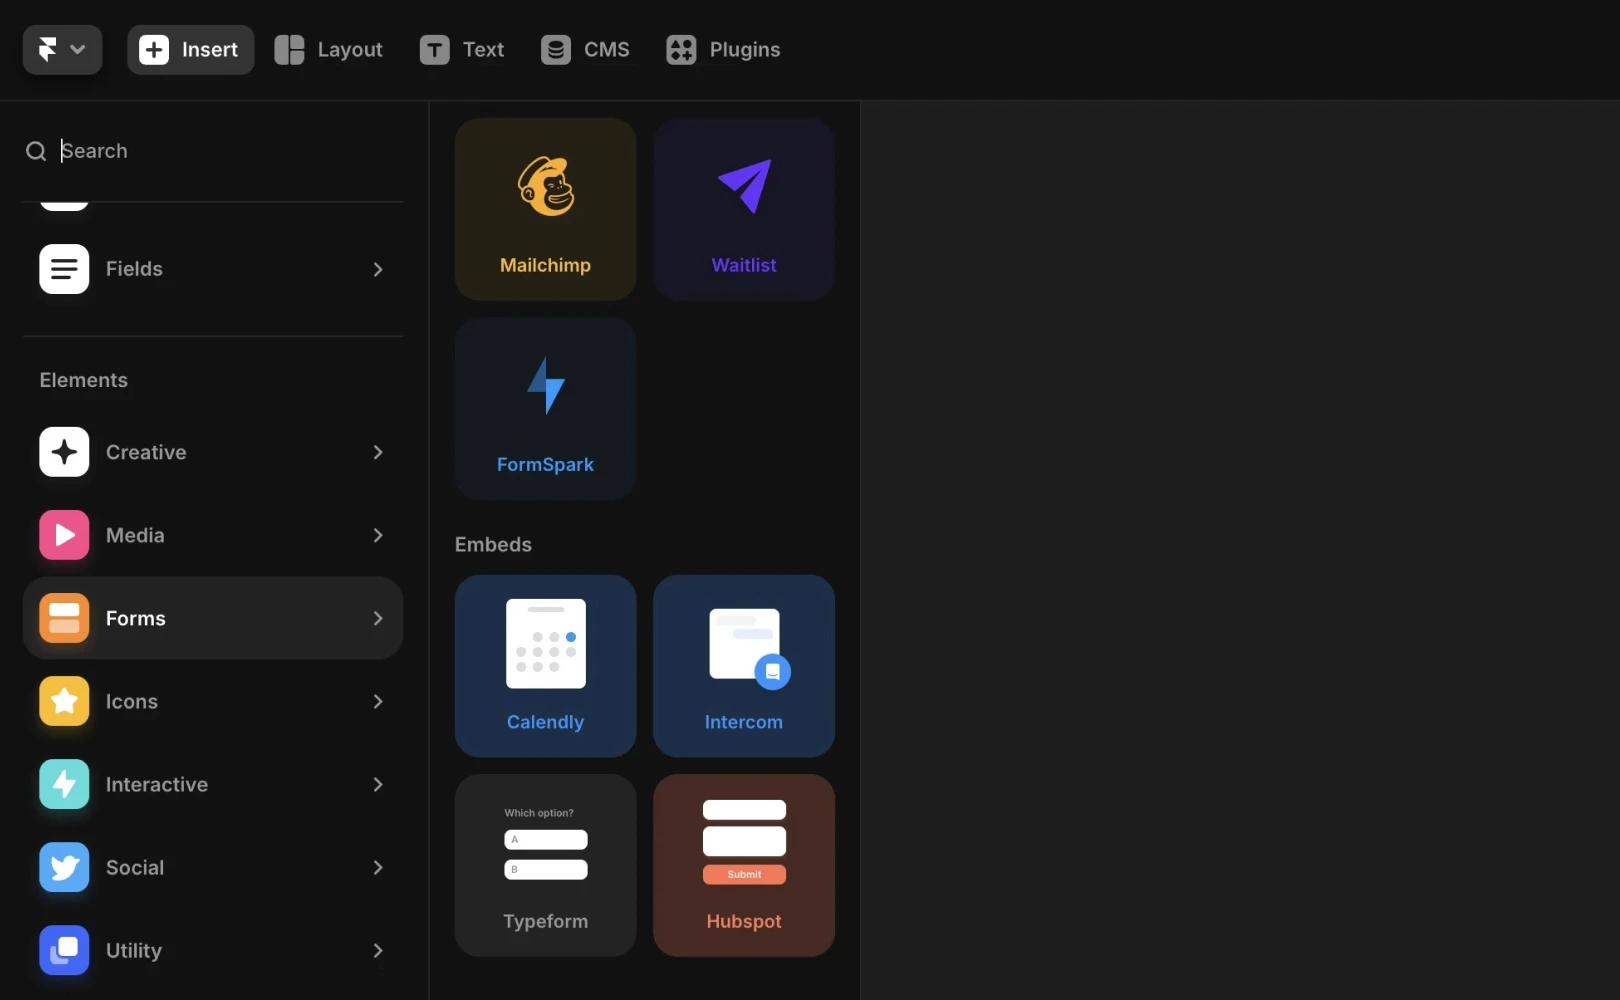Click the Hubspot card label
This screenshot has height=1000, width=1620.
coord(744,921)
